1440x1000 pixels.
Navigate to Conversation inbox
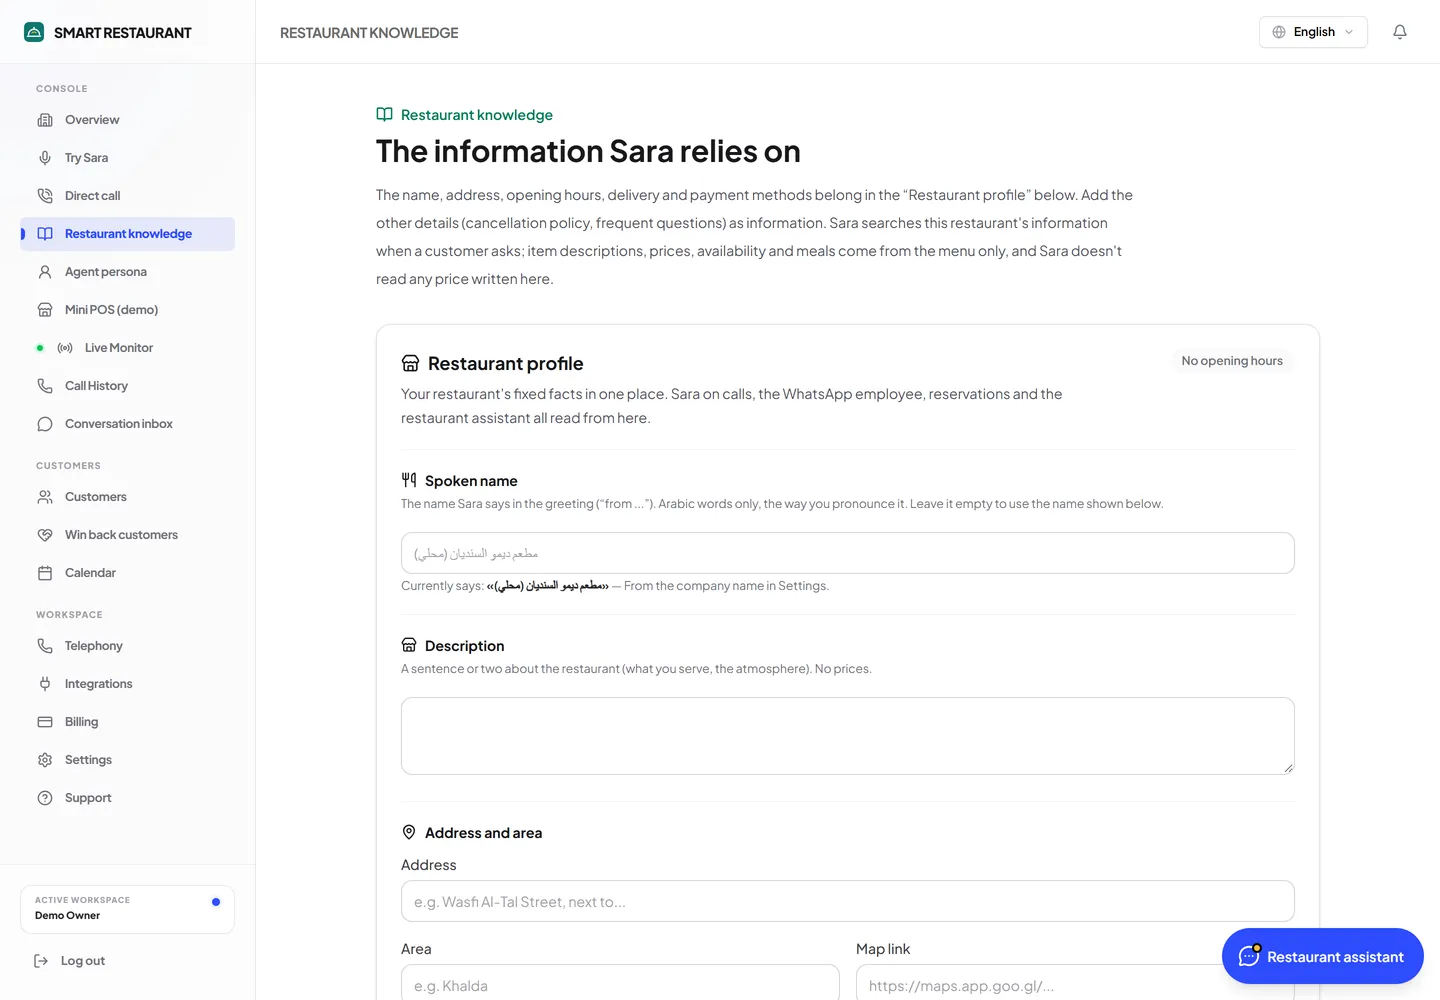(x=128, y=424)
